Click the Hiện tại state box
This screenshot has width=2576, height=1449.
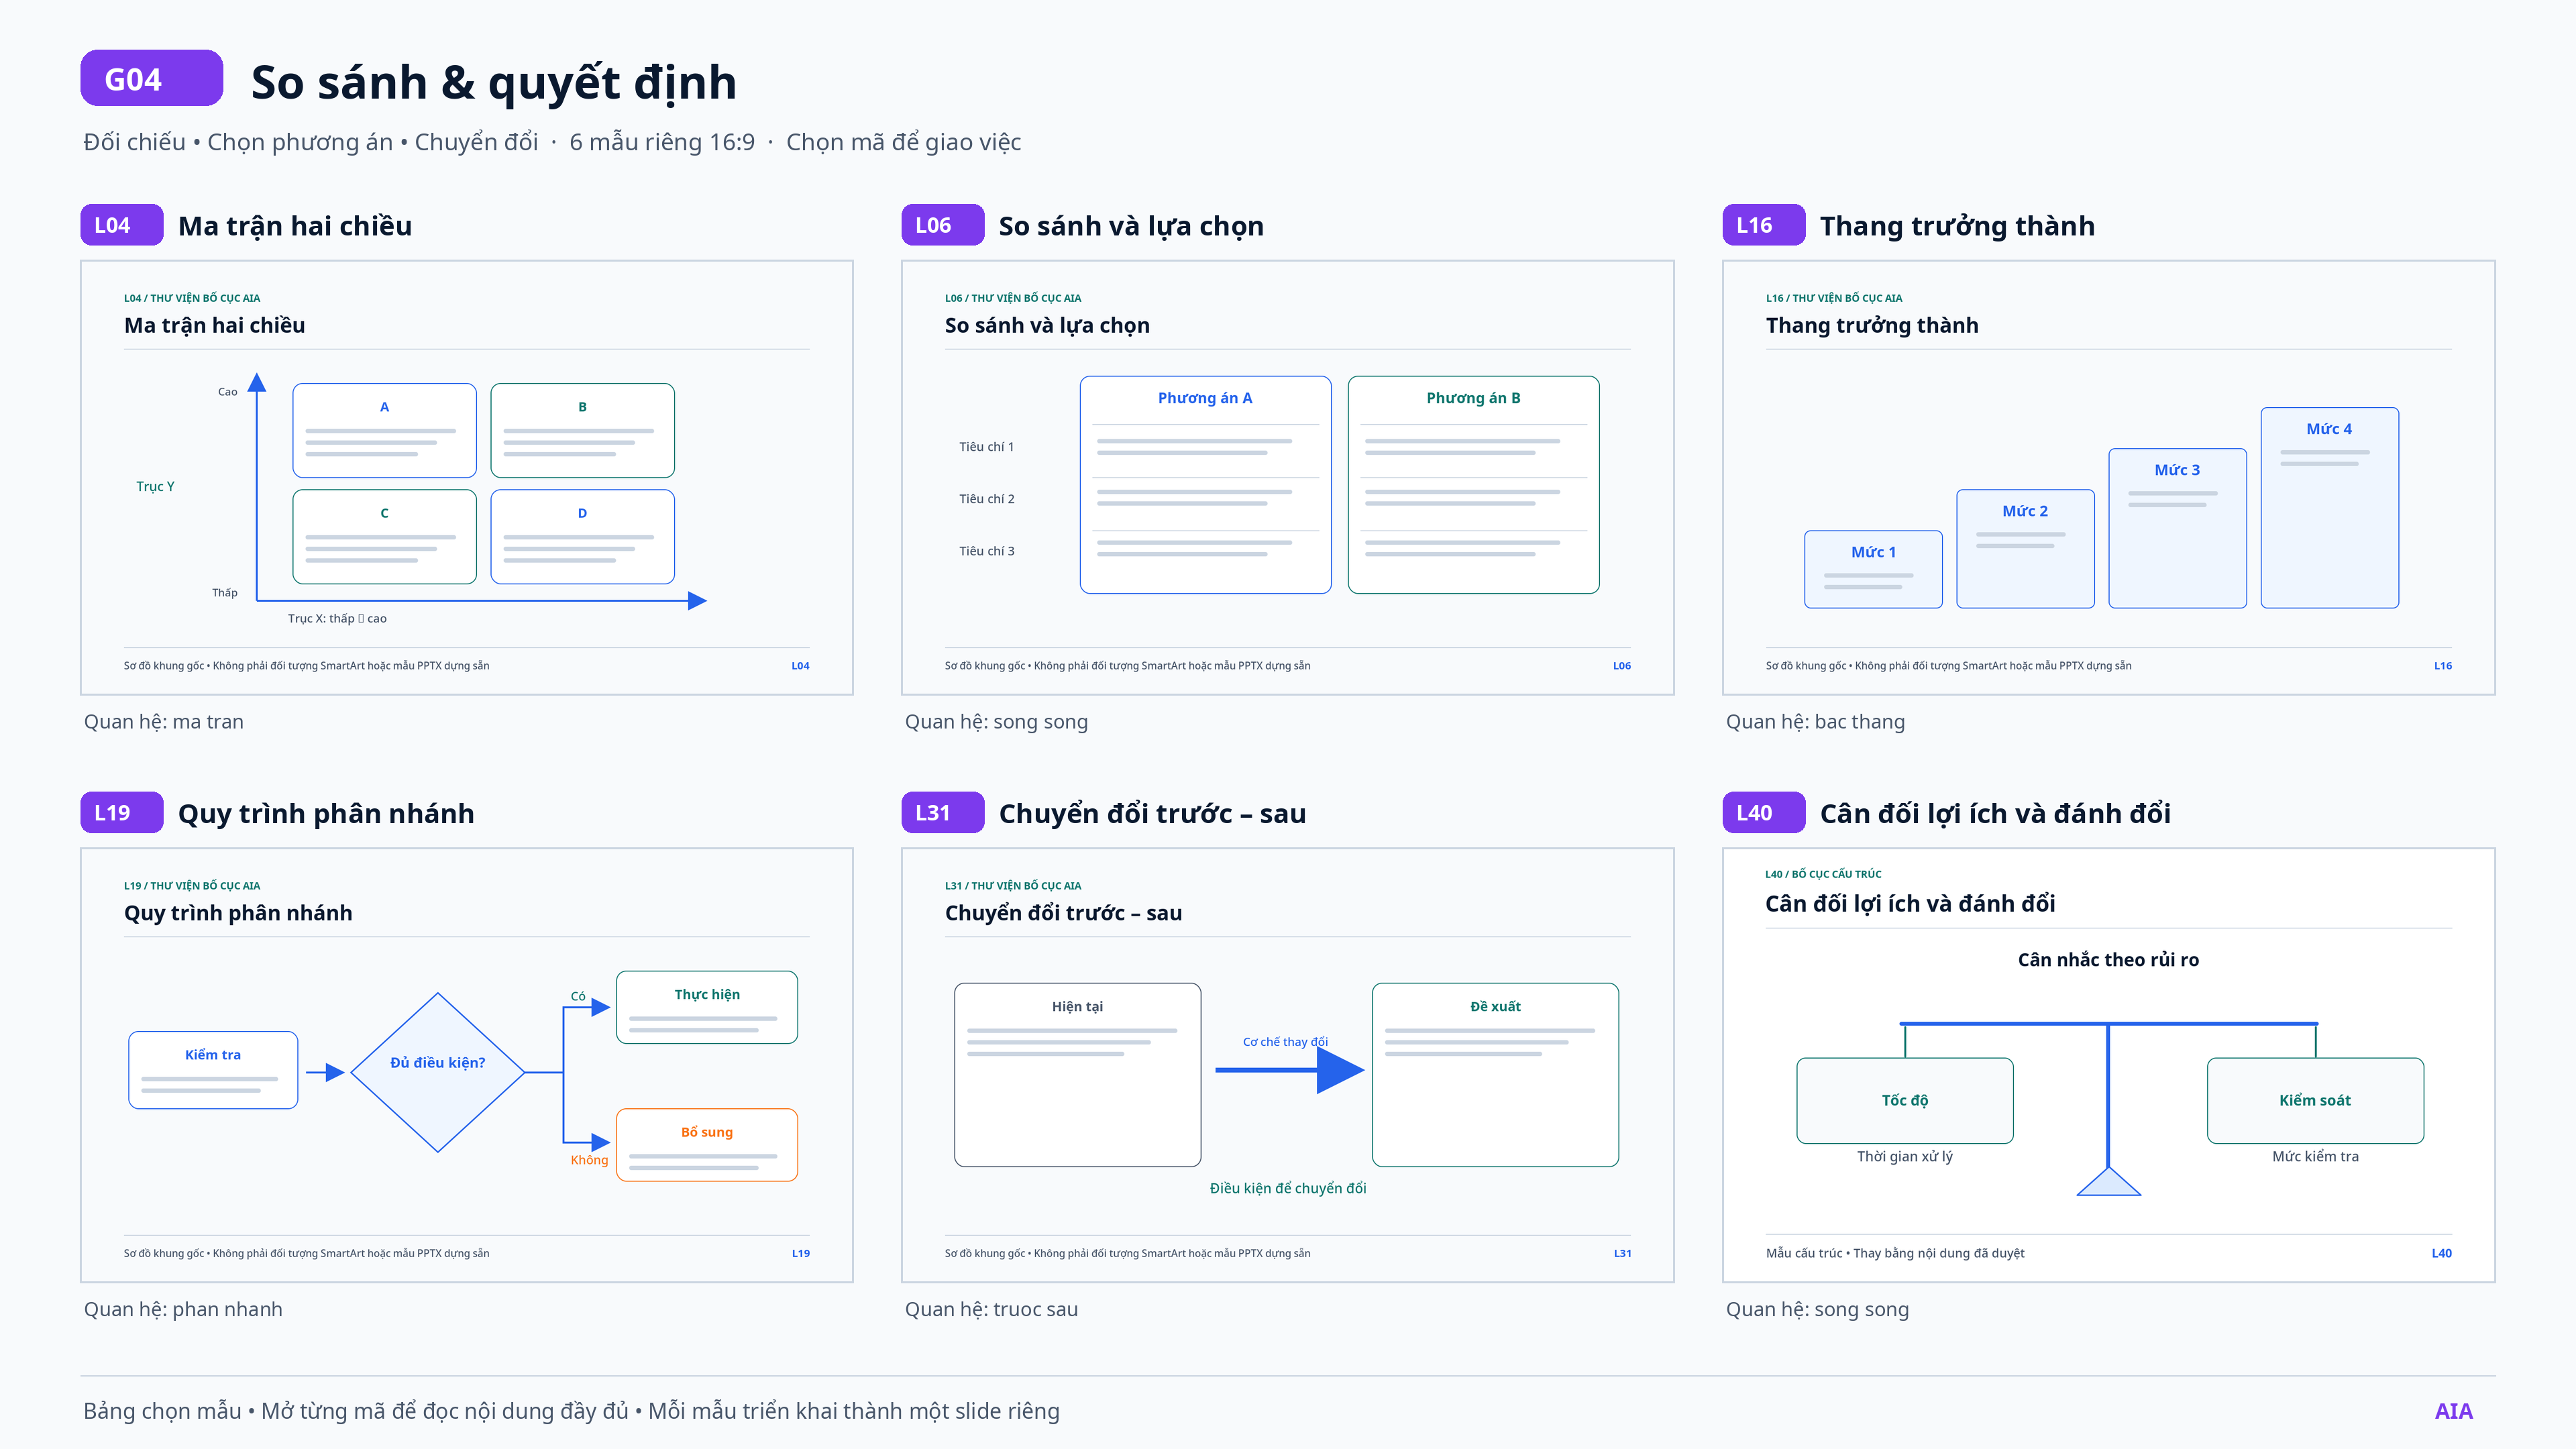click(1077, 1075)
